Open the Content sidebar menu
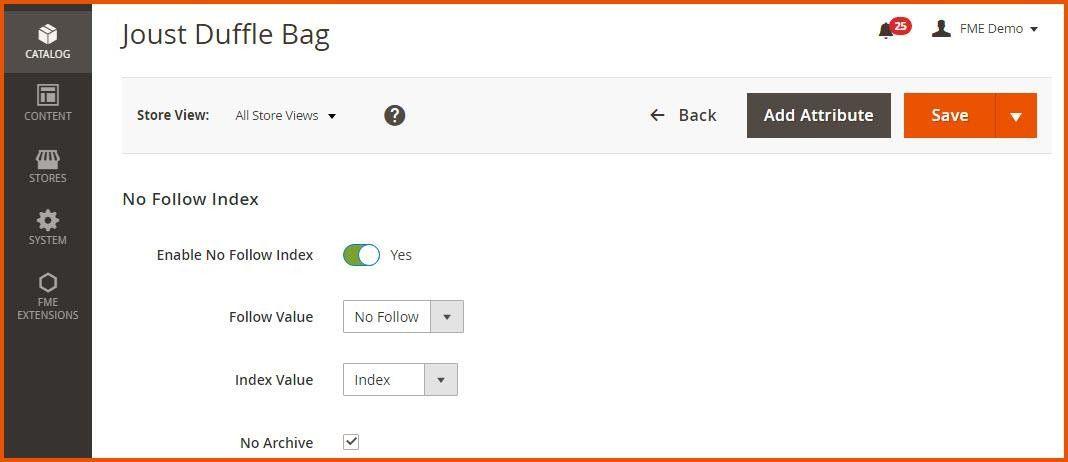The image size is (1068, 462). point(47,104)
